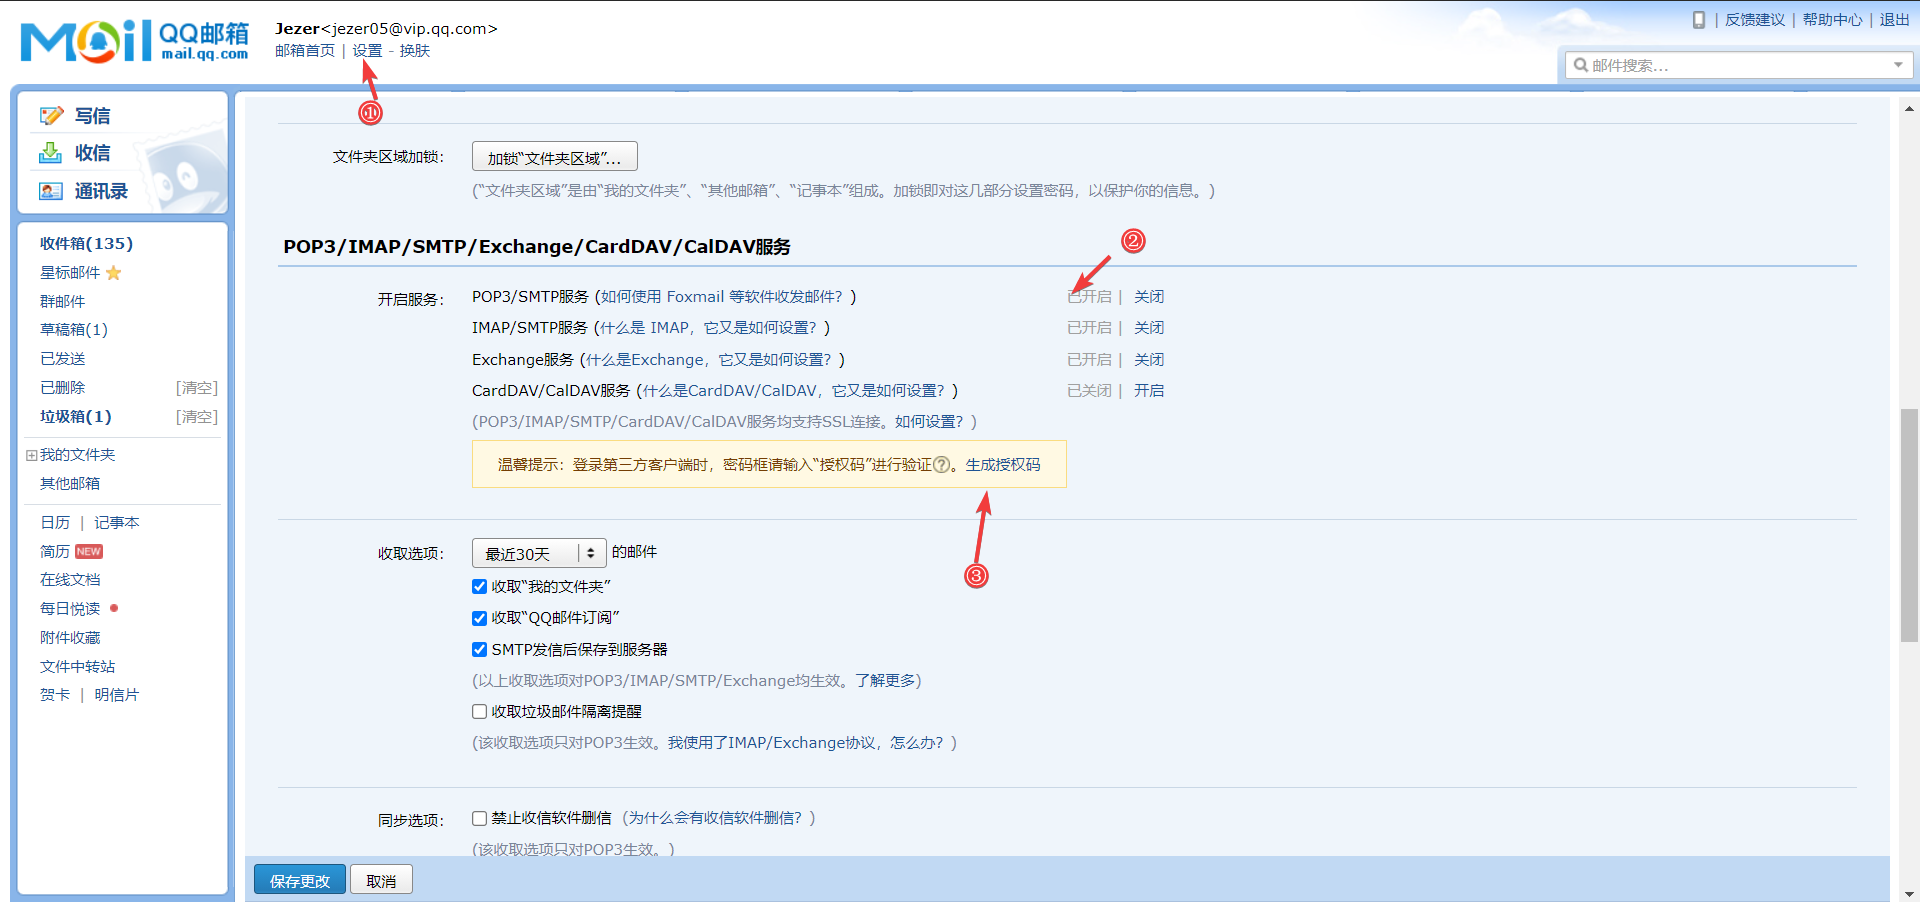Viewport: 1920px width, 902px height.
Task: Enable 收取垃圾邮件隔离提醒 checkbox
Action: pyautogui.click(x=480, y=711)
